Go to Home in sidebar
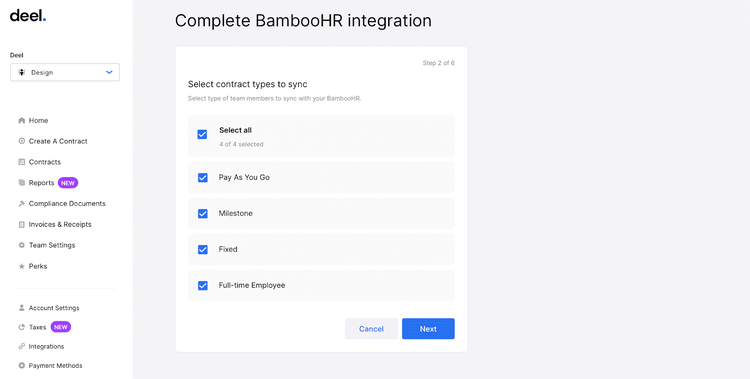Viewport: 750px width, 379px height. click(x=38, y=121)
